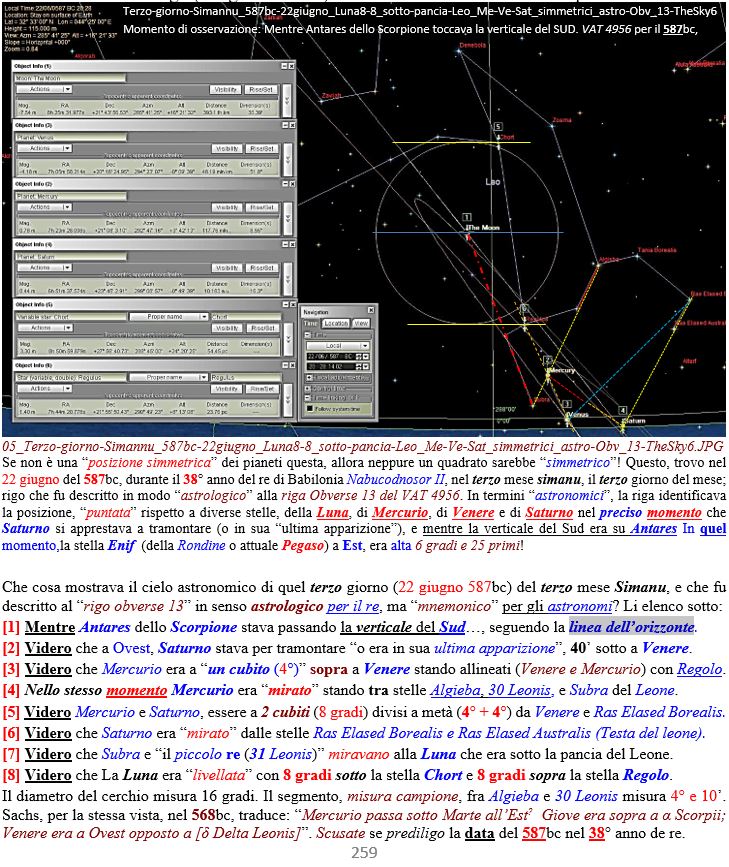
Task: Click 'The Moon' label on the sky chart
Action: pos(483,227)
